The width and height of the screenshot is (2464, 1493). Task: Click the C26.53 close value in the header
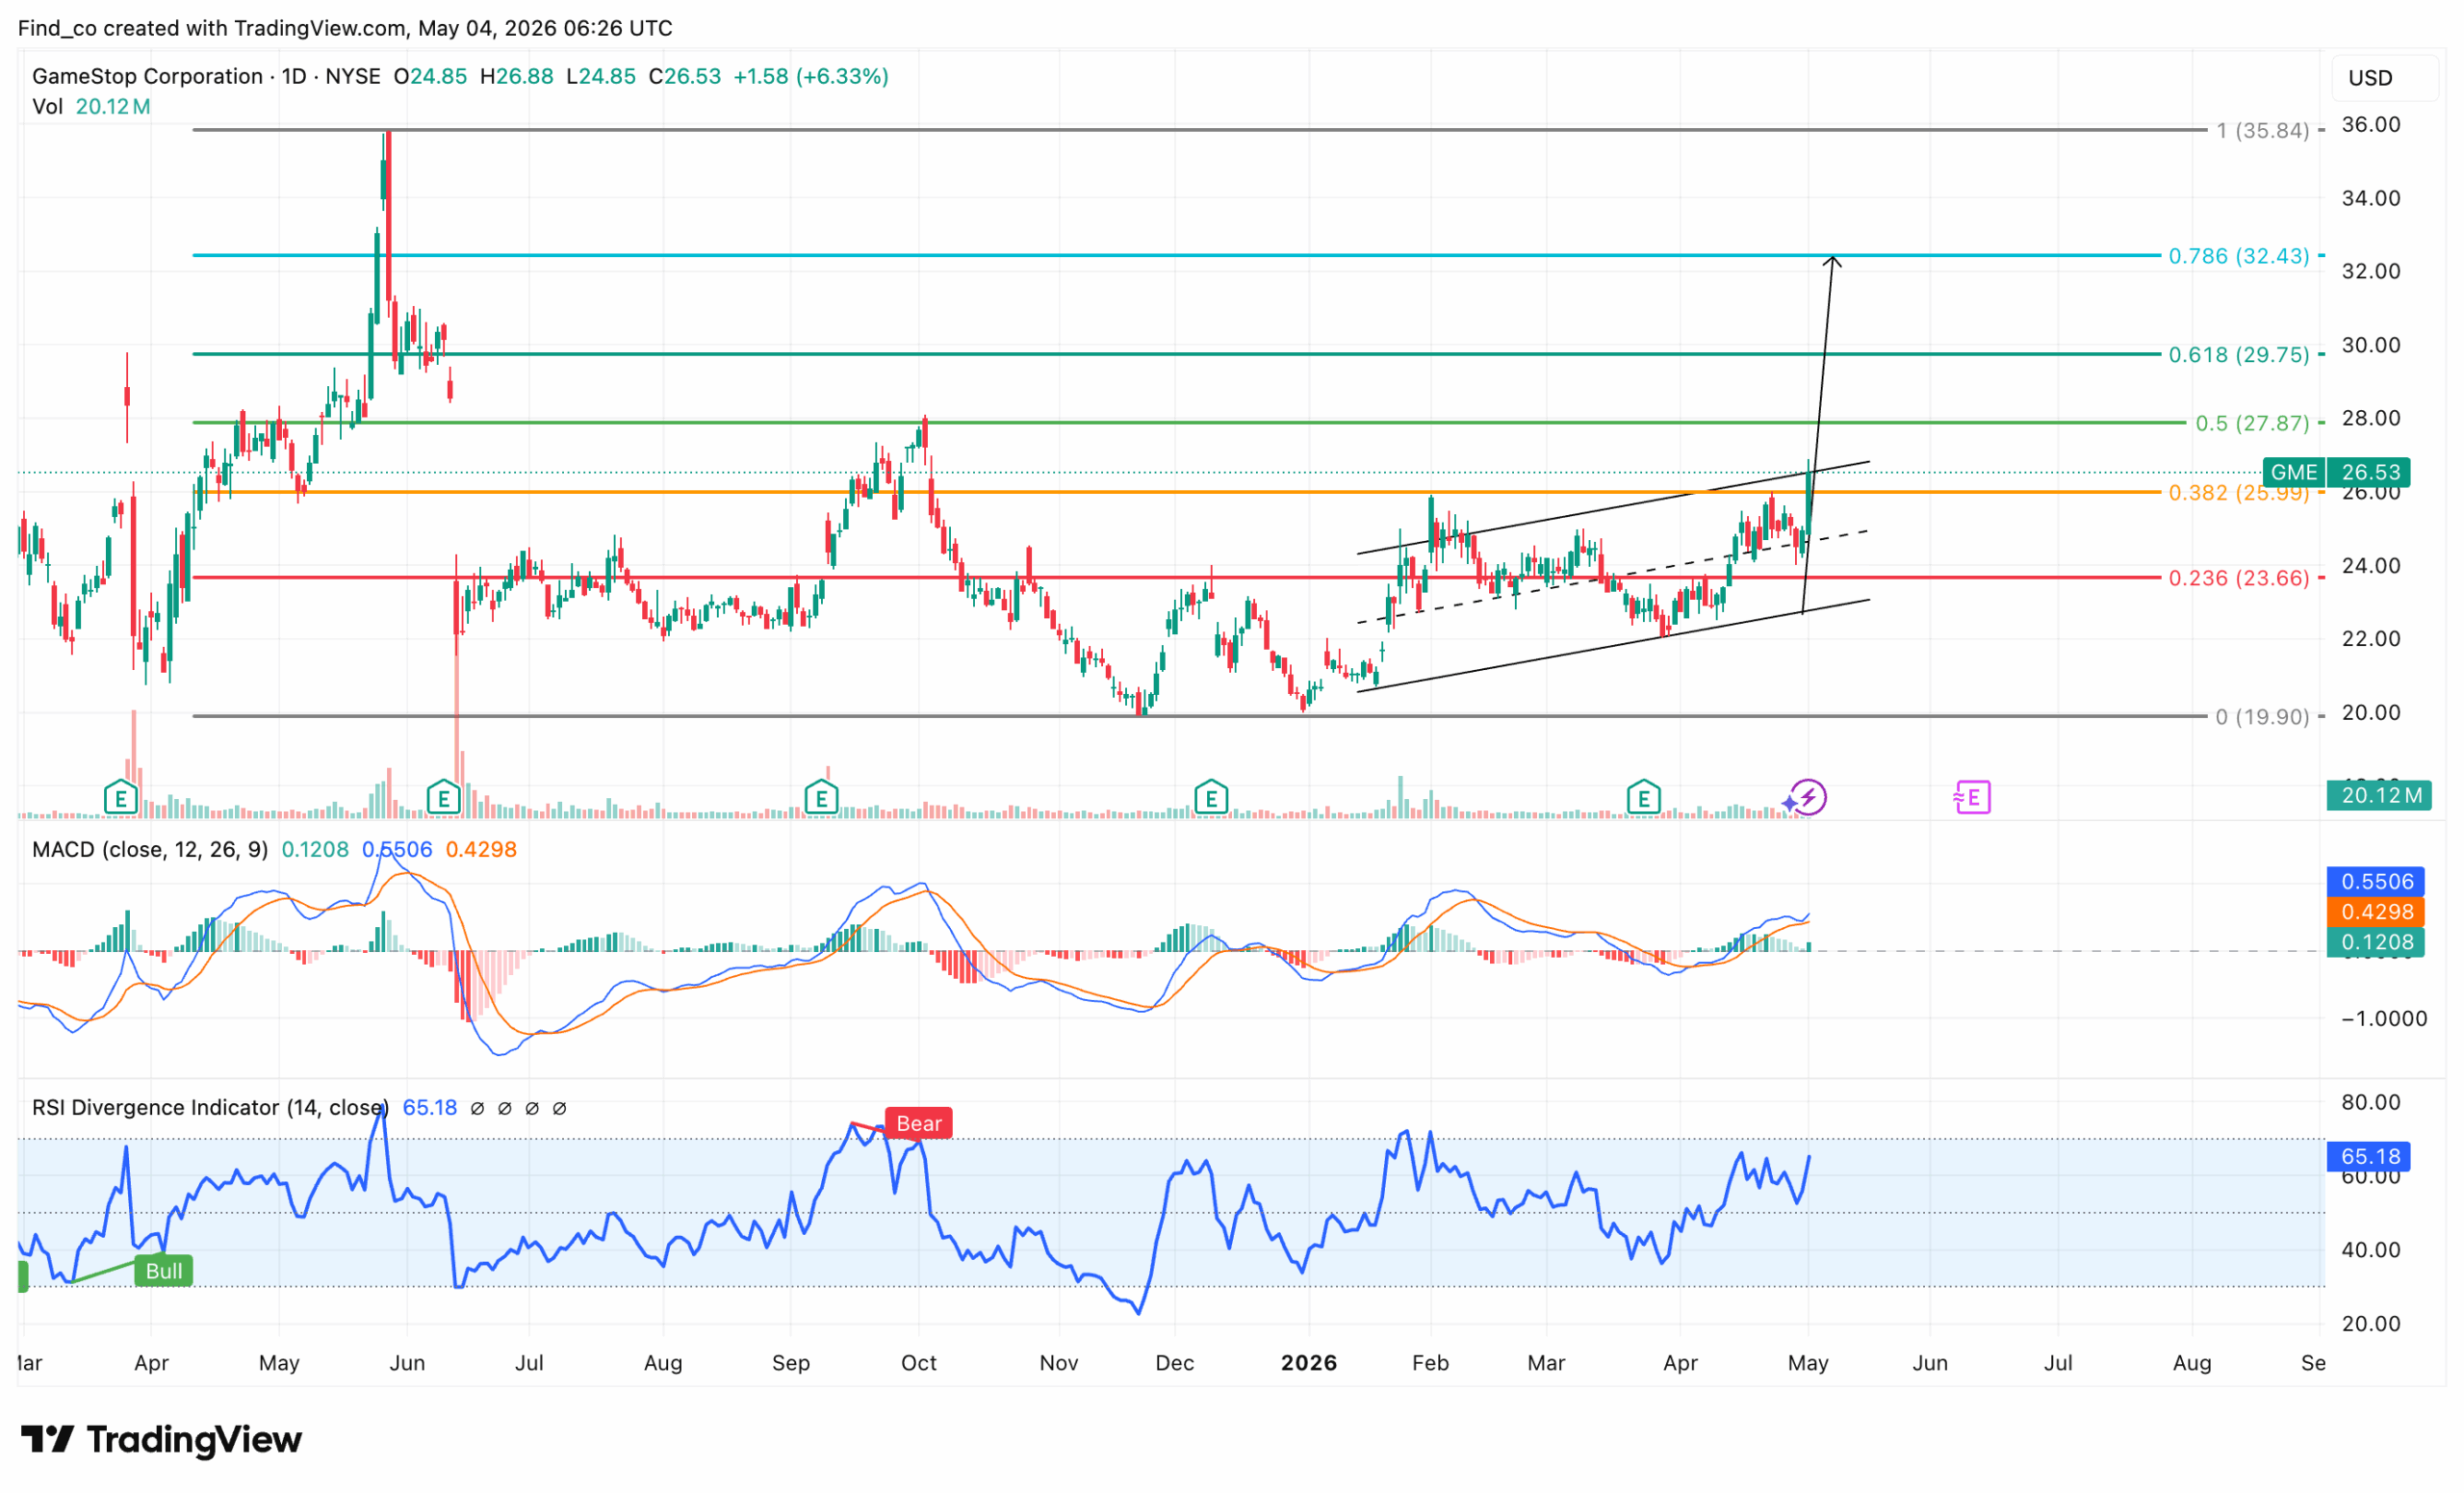click(685, 76)
